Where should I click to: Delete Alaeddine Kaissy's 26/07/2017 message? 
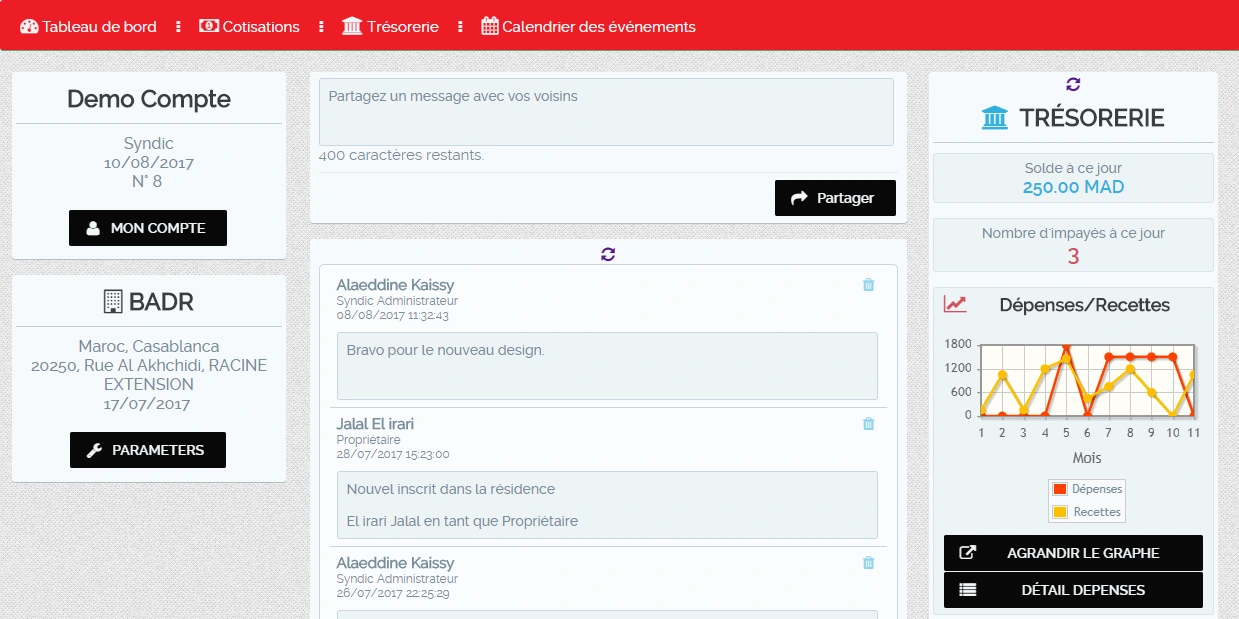pyautogui.click(x=868, y=563)
